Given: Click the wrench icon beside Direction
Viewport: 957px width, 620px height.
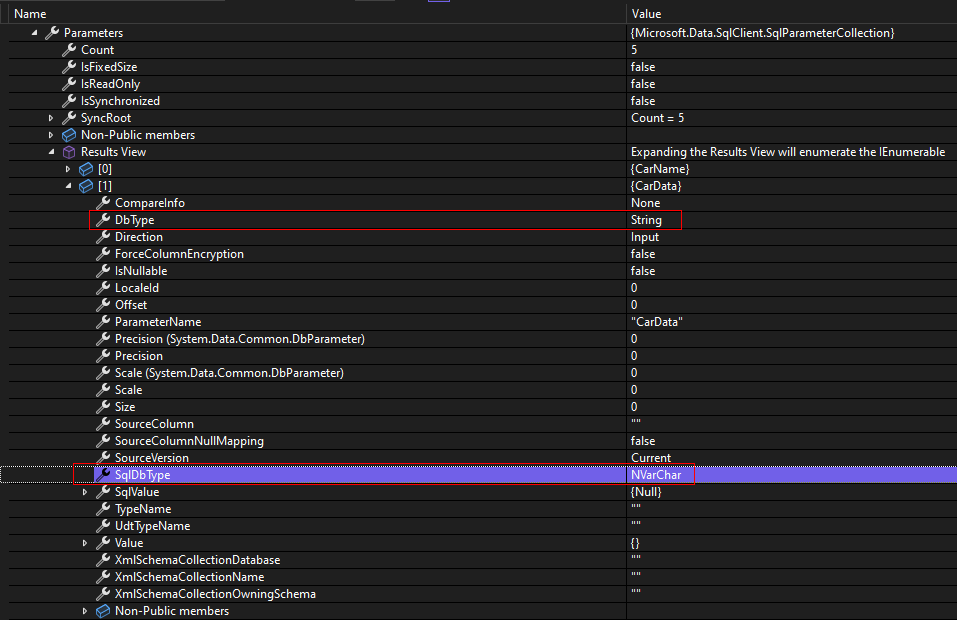Looking at the screenshot, I should coord(102,236).
